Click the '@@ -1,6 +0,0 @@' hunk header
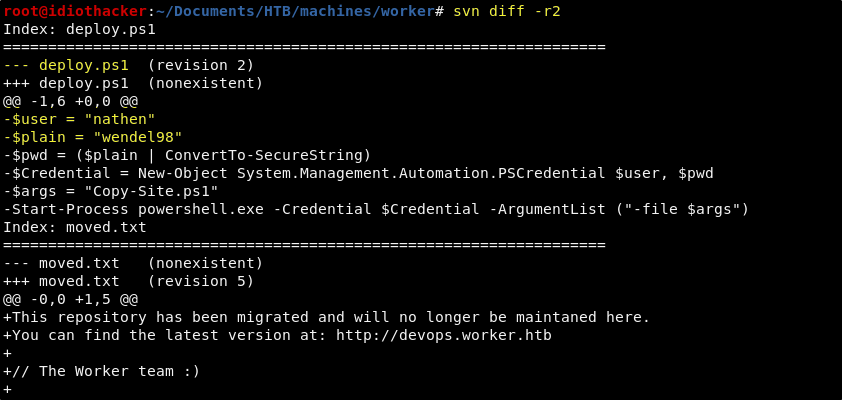The image size is (842, 400). (x=70, y=101)
